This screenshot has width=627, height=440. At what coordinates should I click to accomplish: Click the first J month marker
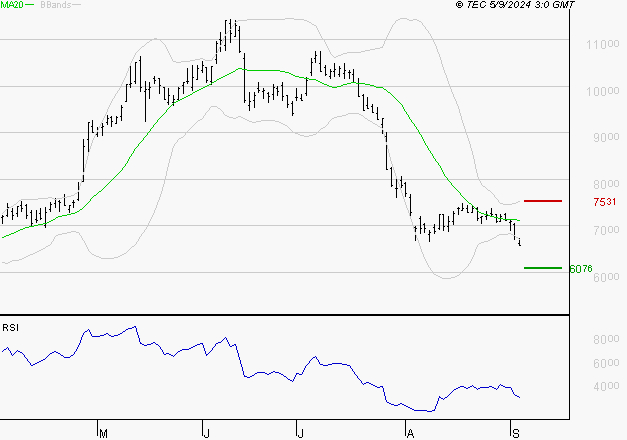206,434
